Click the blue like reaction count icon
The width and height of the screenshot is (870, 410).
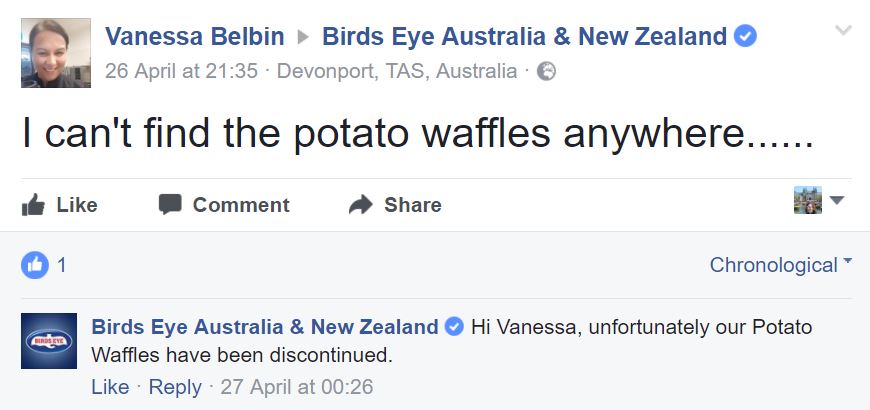[35, 265]
